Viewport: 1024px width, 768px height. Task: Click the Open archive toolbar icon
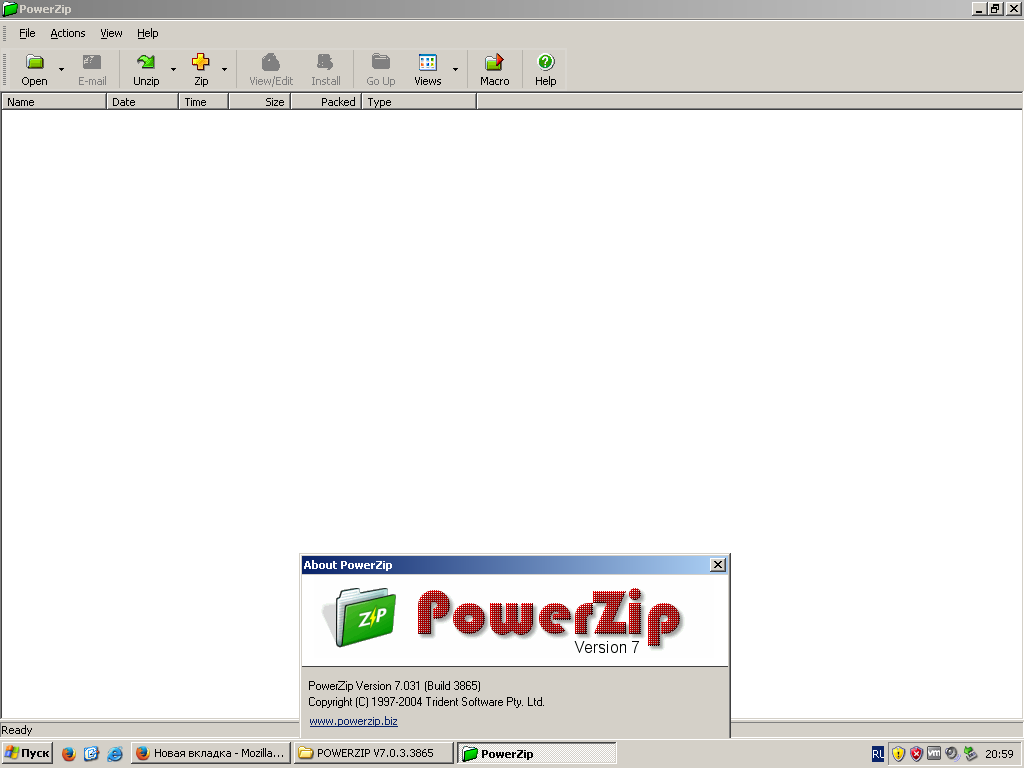(x=35, y=69)
